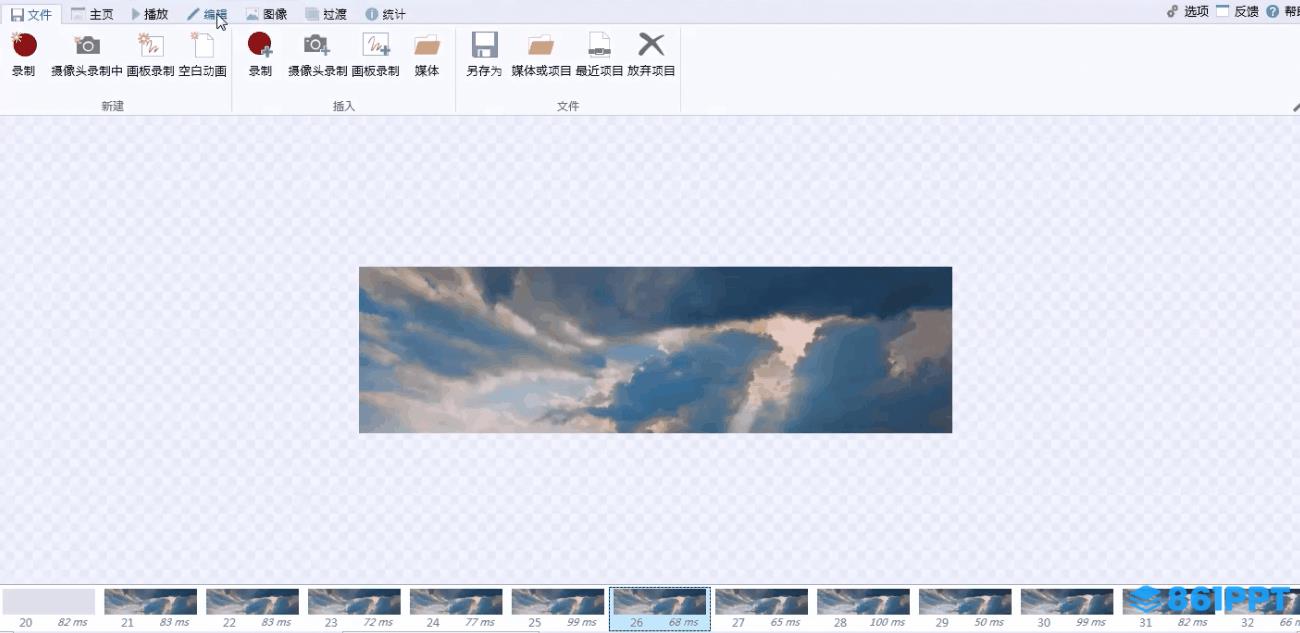
Task: Open 媒体或项目
Action: (541, 54)
